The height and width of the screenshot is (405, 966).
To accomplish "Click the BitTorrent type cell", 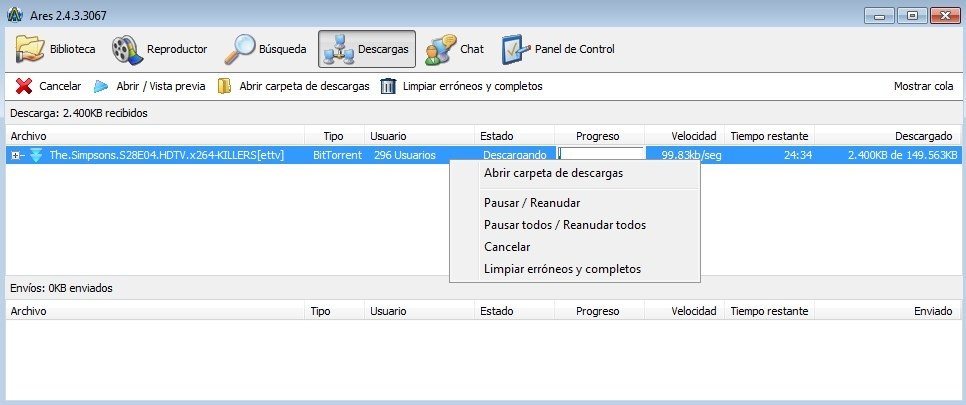I will tap(338, 155).
